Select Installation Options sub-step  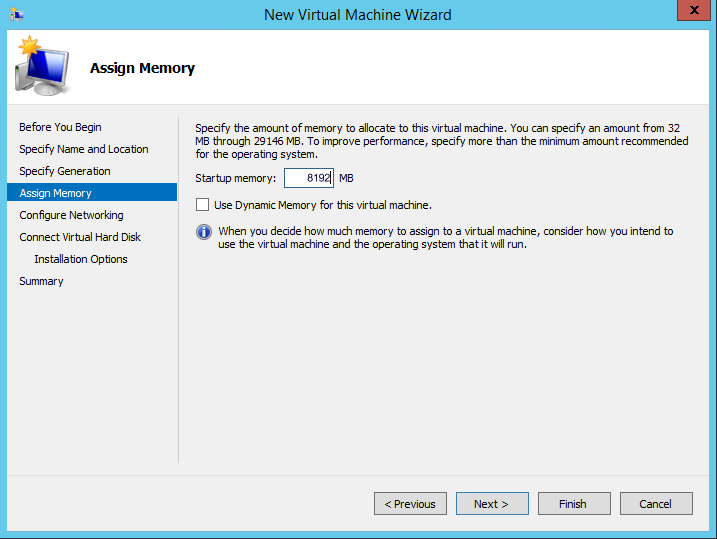81,259
